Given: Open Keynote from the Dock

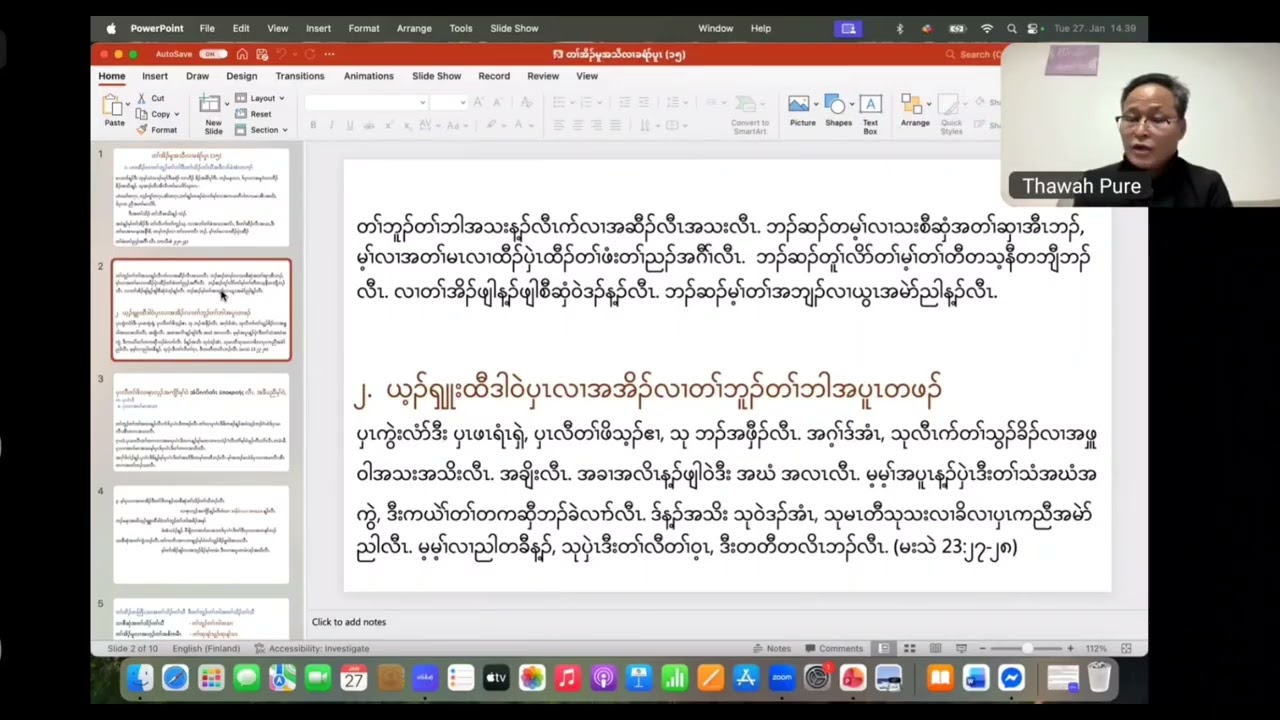Looking at the screenshot, I should (639, 678).
